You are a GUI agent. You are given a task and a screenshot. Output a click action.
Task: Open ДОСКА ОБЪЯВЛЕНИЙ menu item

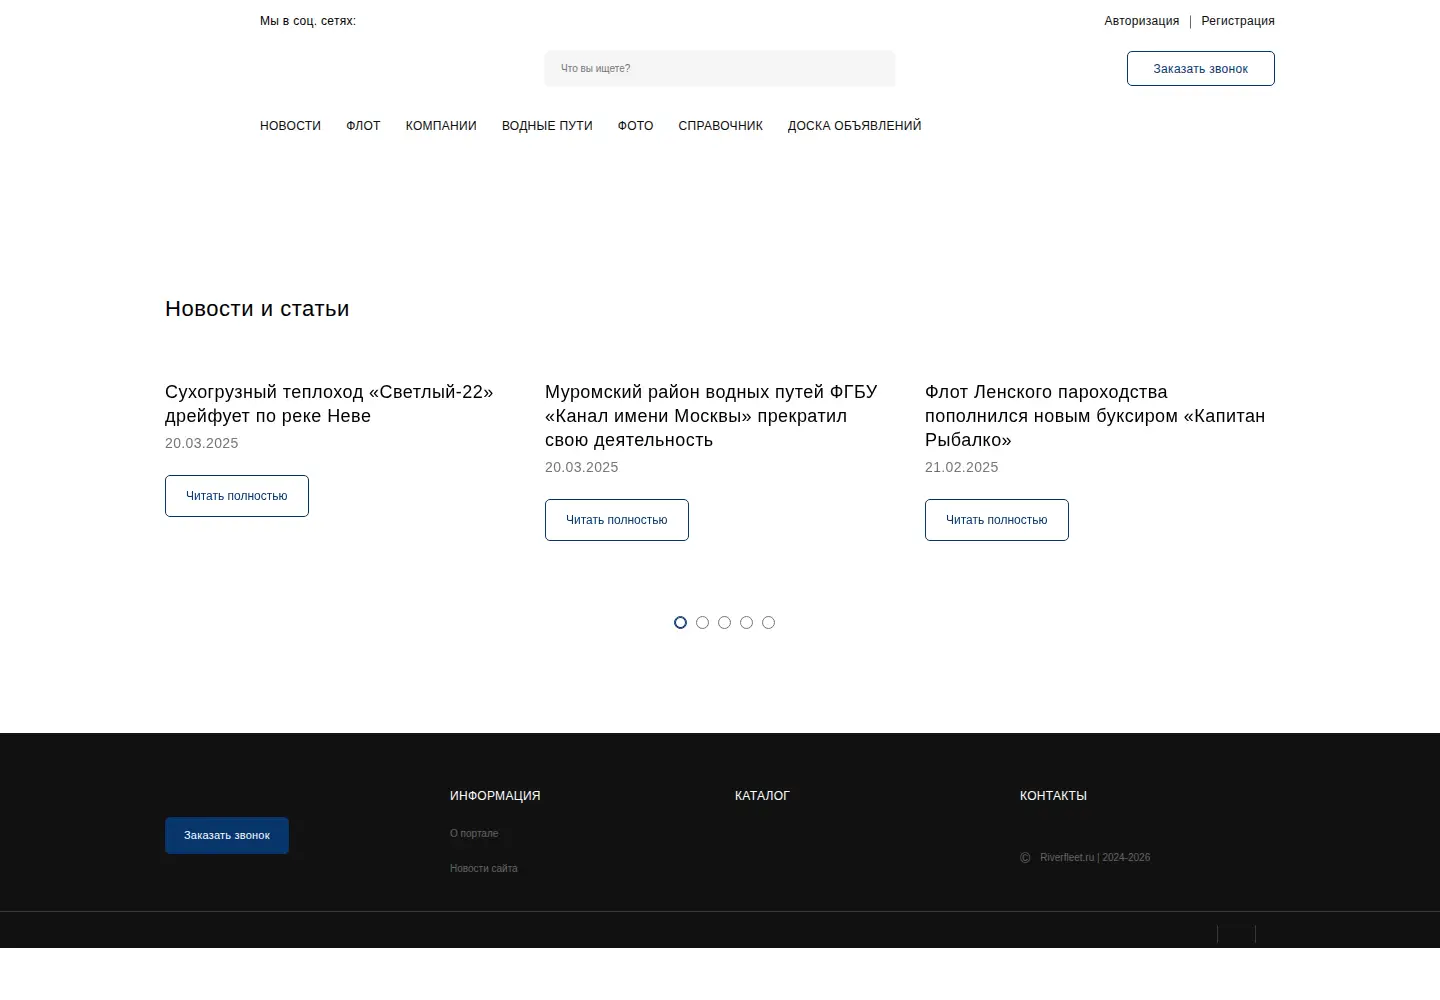854,126
